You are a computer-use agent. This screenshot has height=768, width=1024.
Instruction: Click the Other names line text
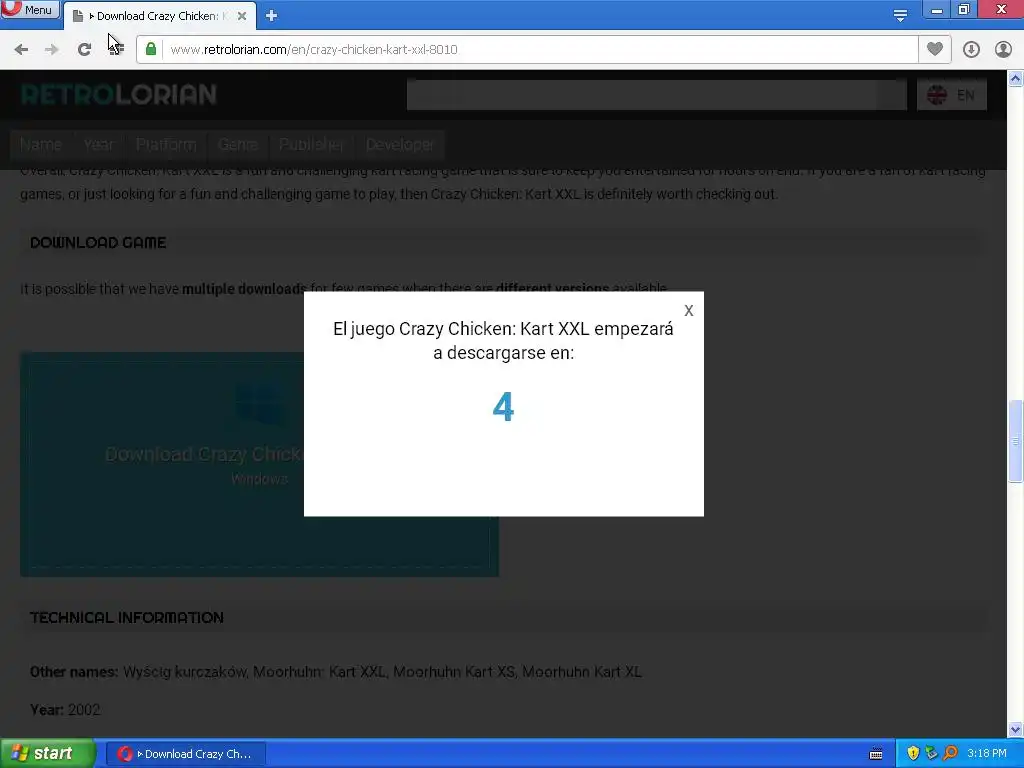pyautogui.click(x=336, y=671)
